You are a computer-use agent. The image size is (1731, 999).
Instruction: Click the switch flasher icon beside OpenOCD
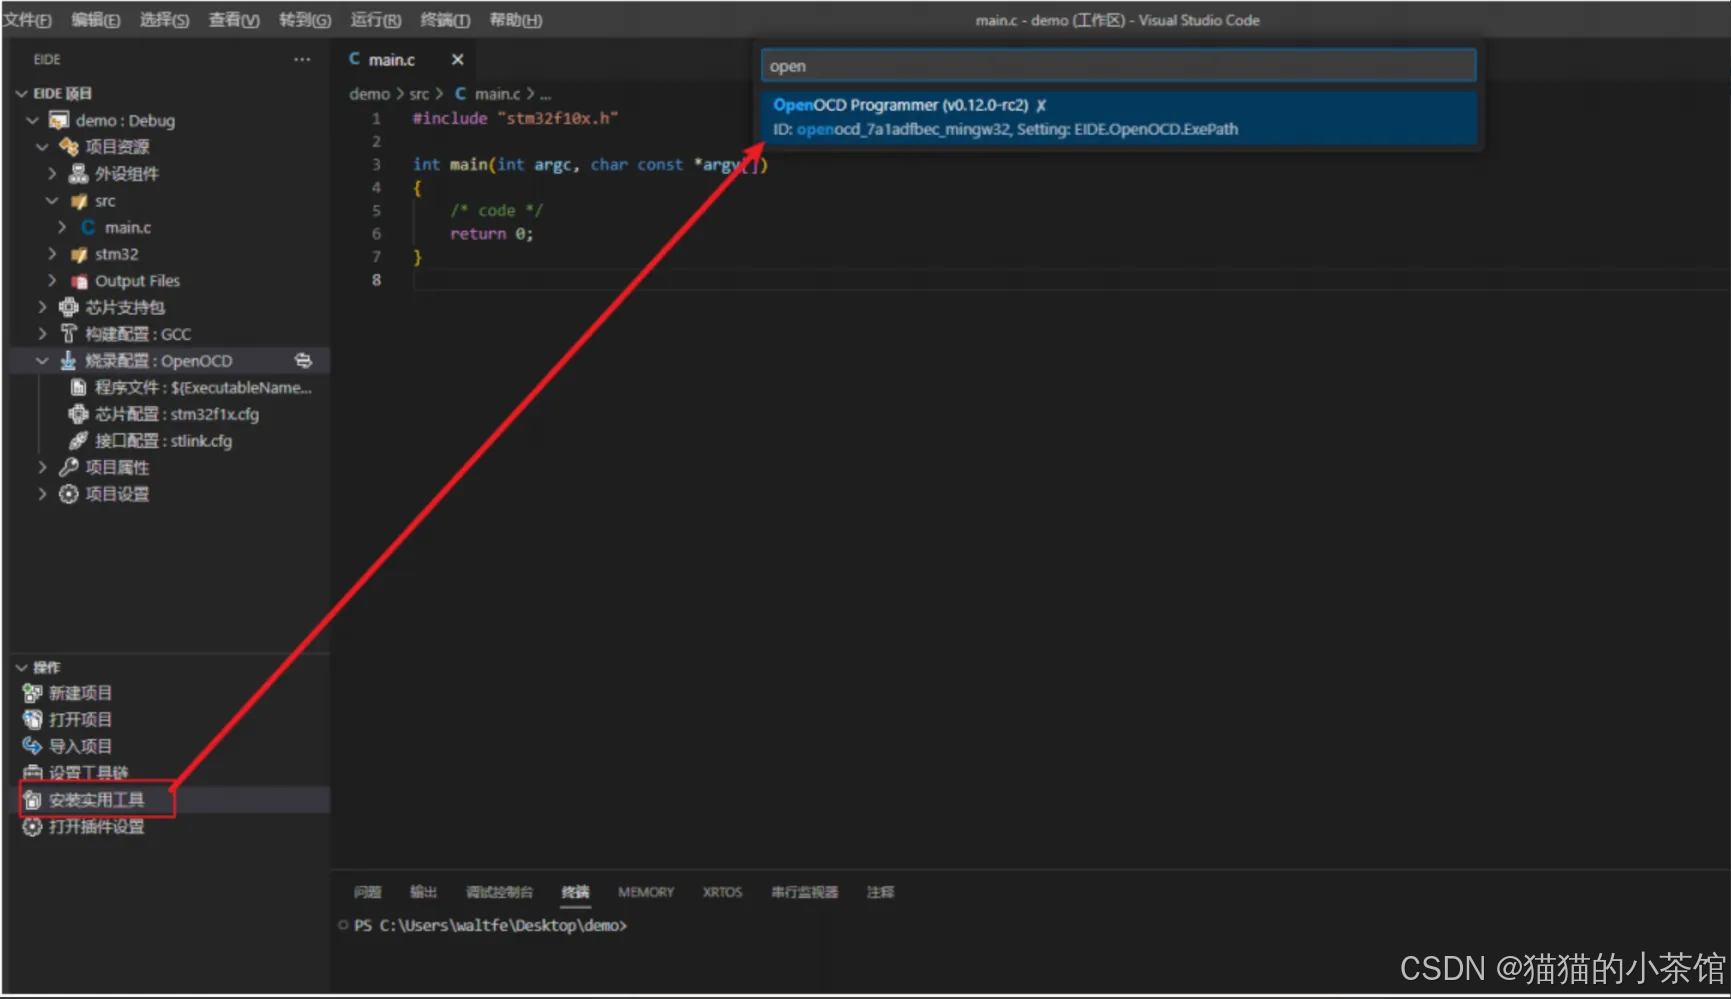[303, 361]
